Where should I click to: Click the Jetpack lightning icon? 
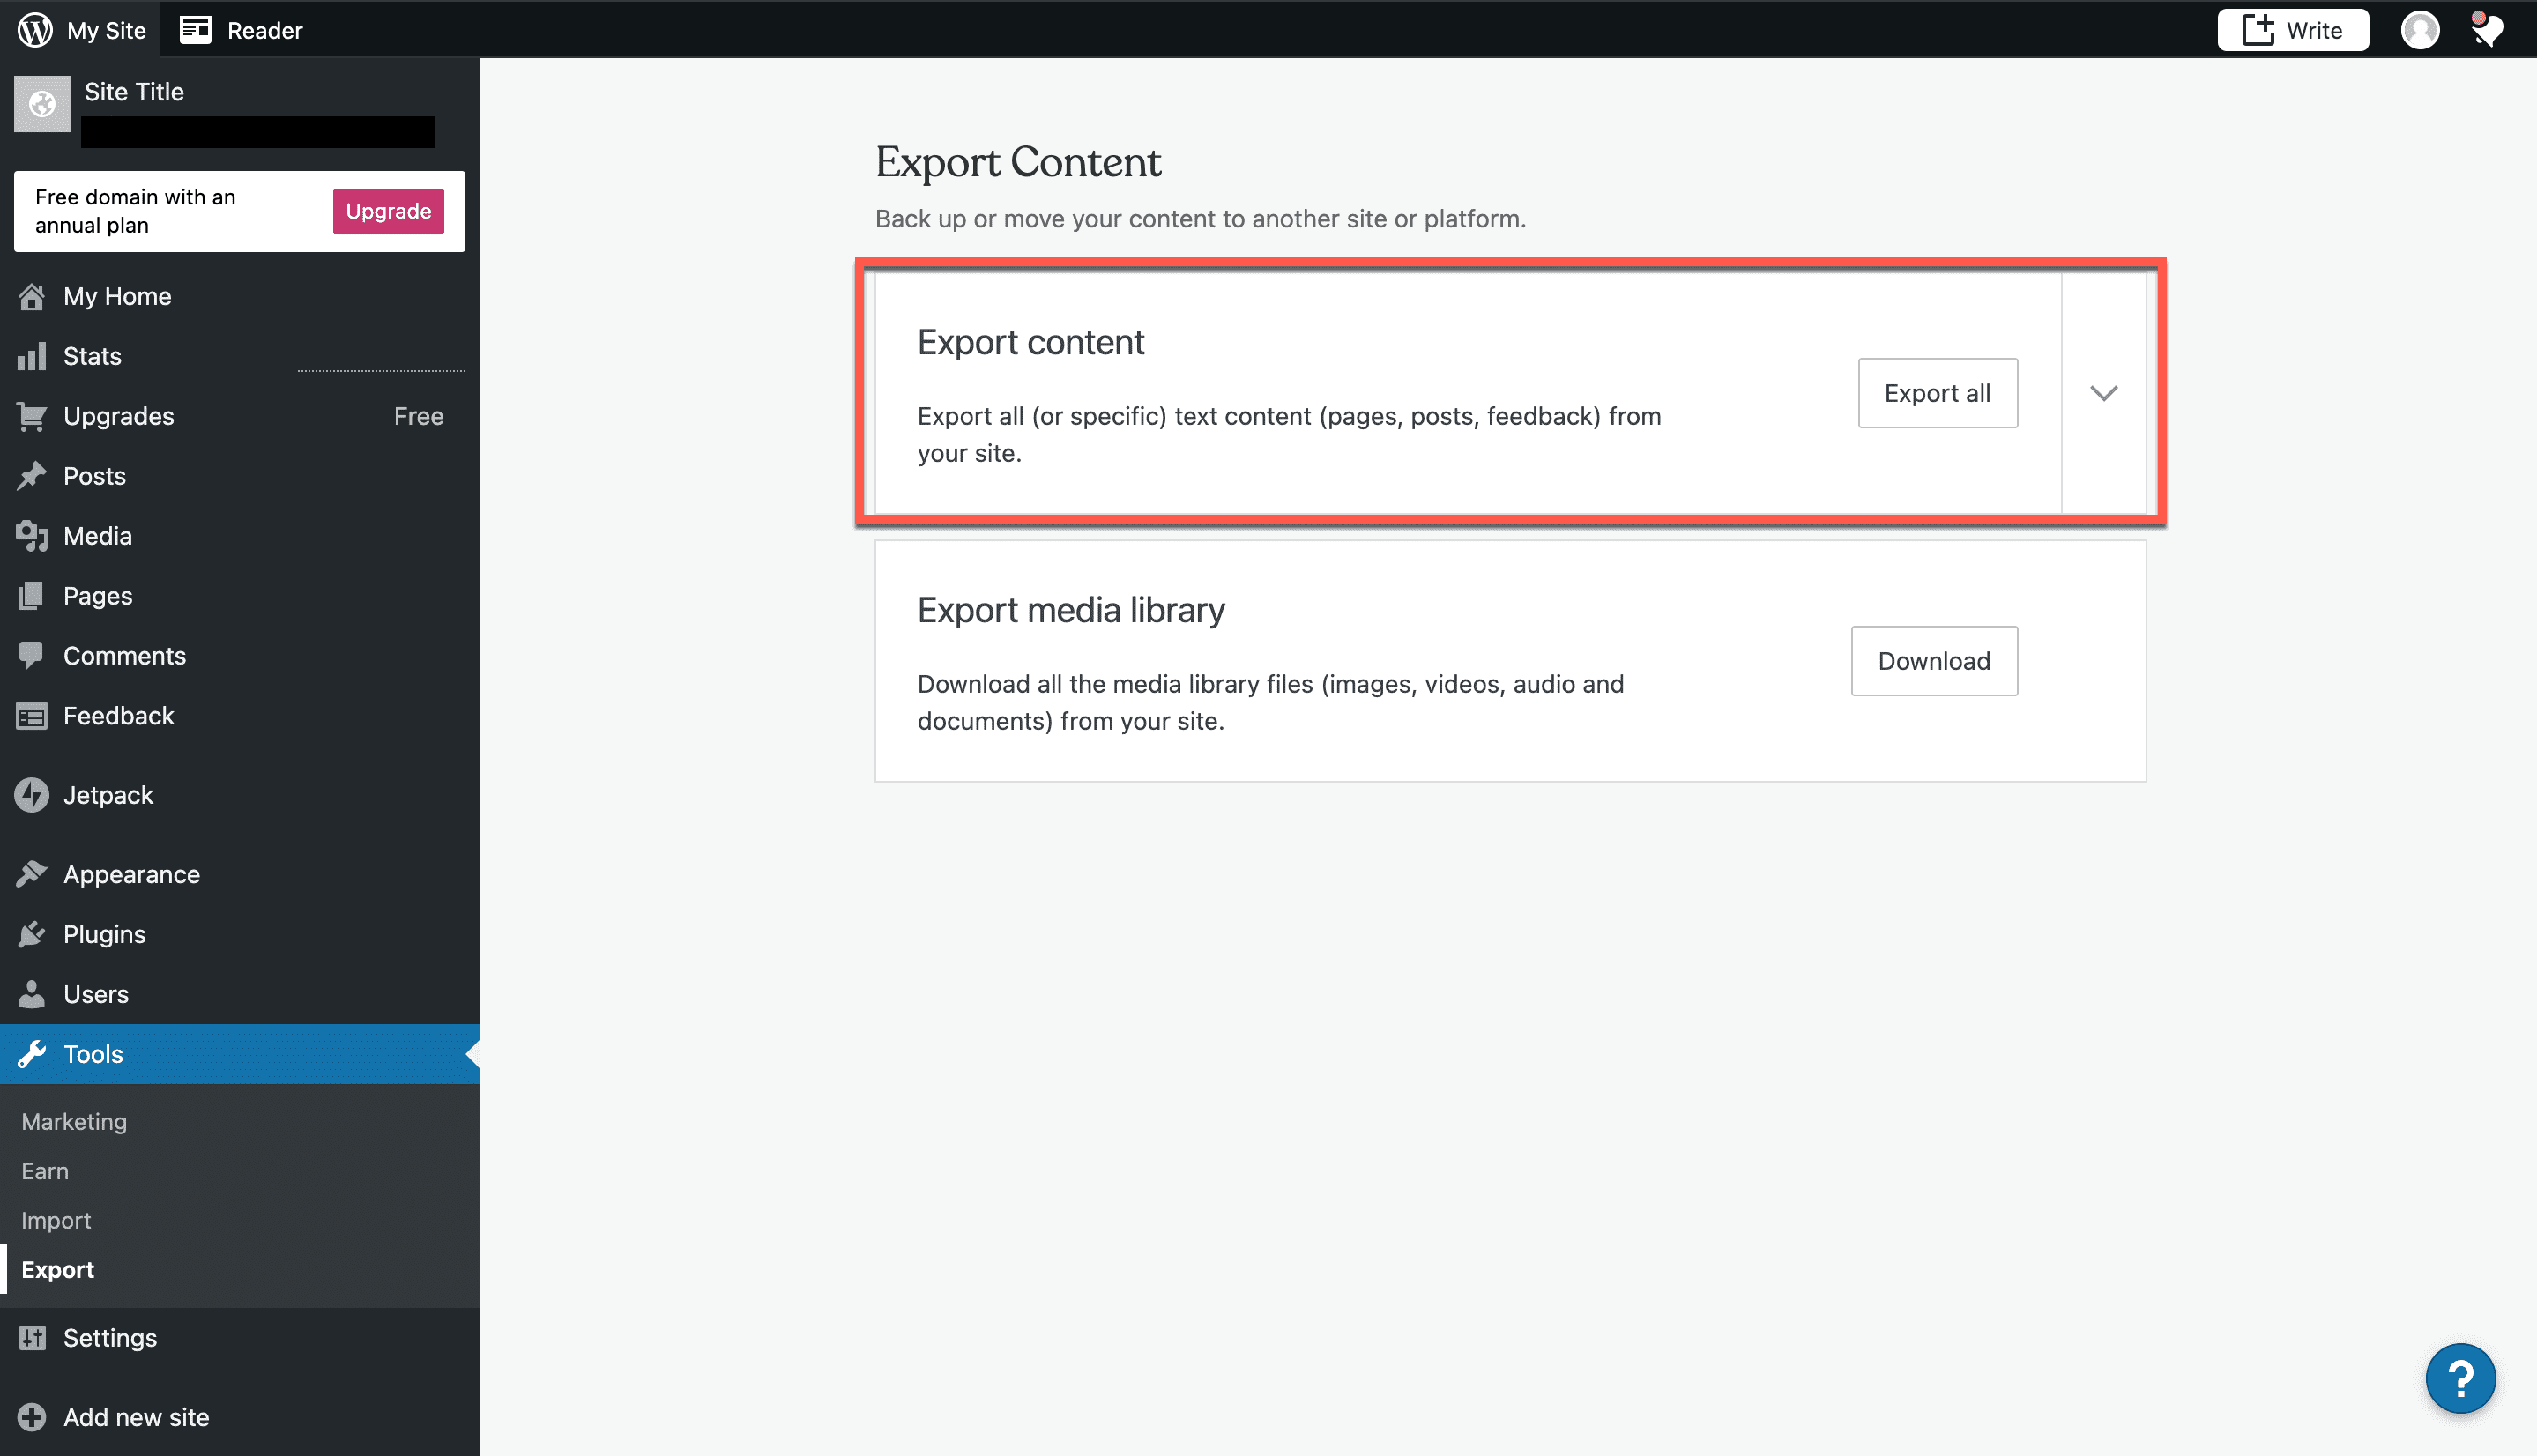[32, 795]
